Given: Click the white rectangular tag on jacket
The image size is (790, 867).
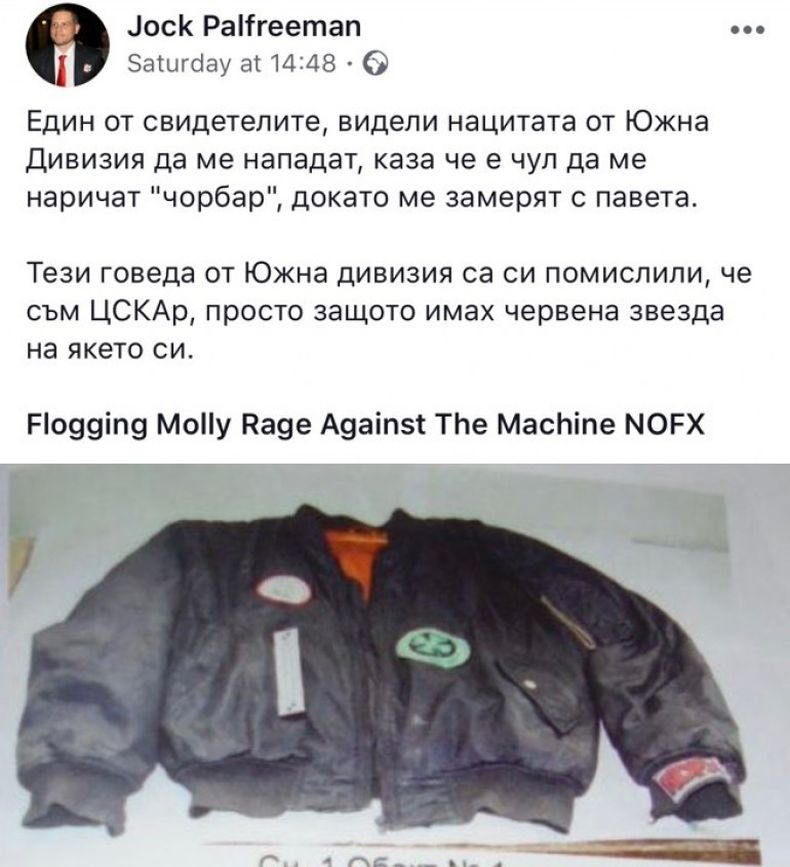Looking at the screenshot, I should 289,672.
